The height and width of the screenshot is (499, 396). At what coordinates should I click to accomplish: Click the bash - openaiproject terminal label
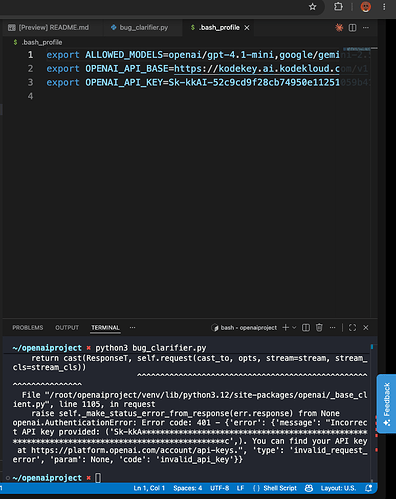click(x=244, y=328)
